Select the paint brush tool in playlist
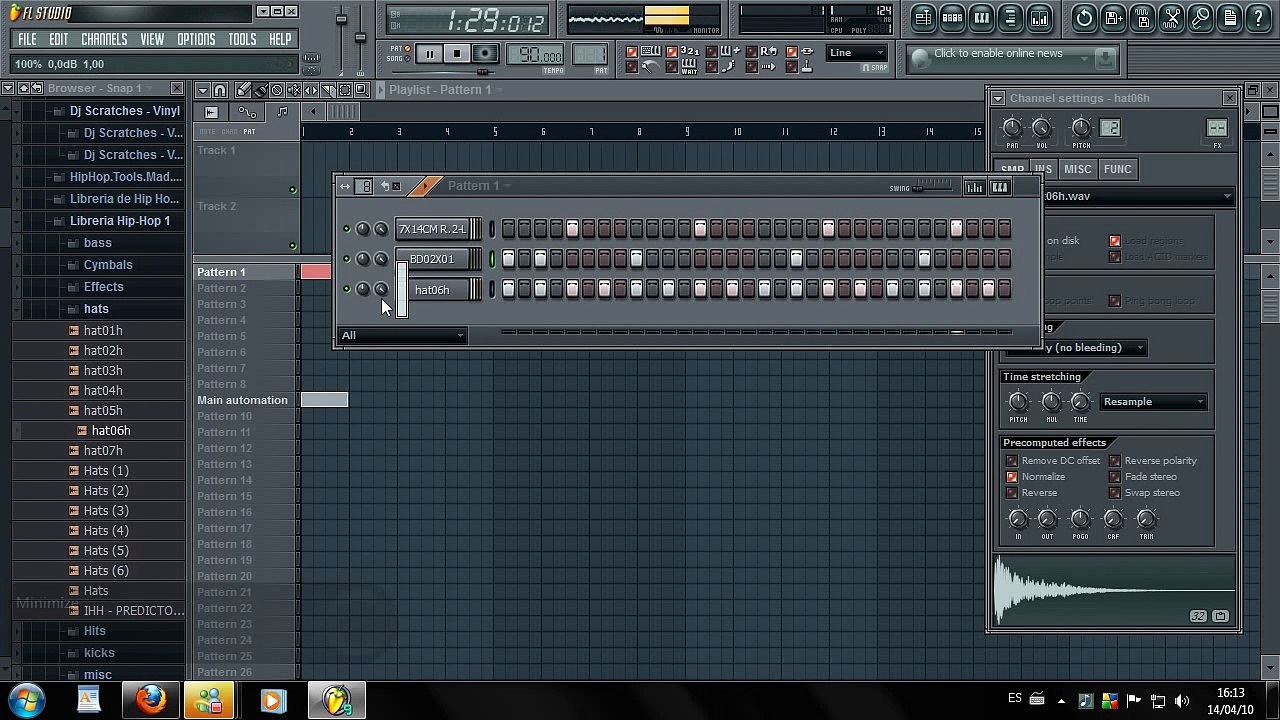This screenshot has height=720, width=1280. point(260,90)
